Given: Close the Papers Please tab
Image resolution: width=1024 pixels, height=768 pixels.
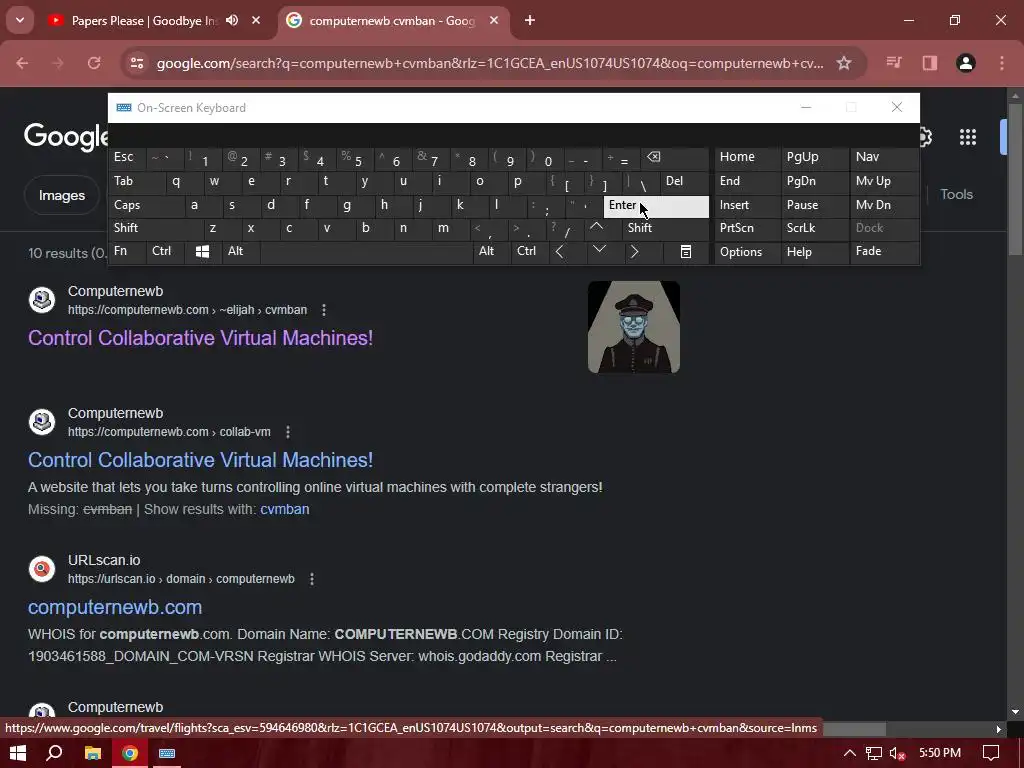Looking at the screenshot, I should click(x=256, y=20).
